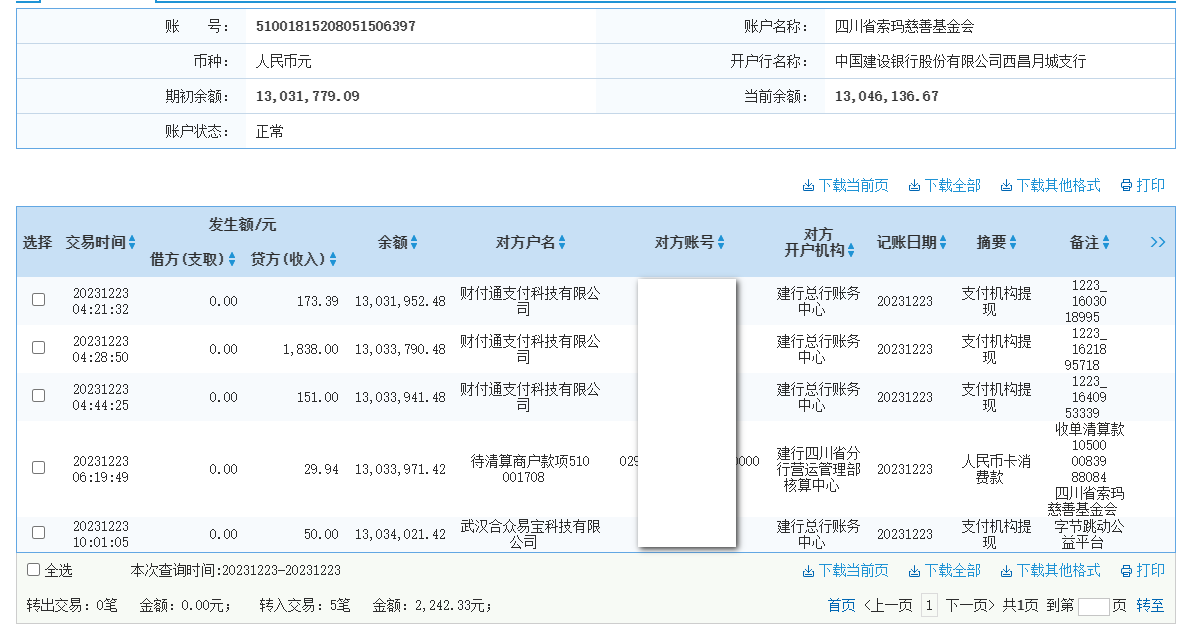Go to 上一页 previous page
The width and height of the screenshot is (1186, 635).
[888, 606]
